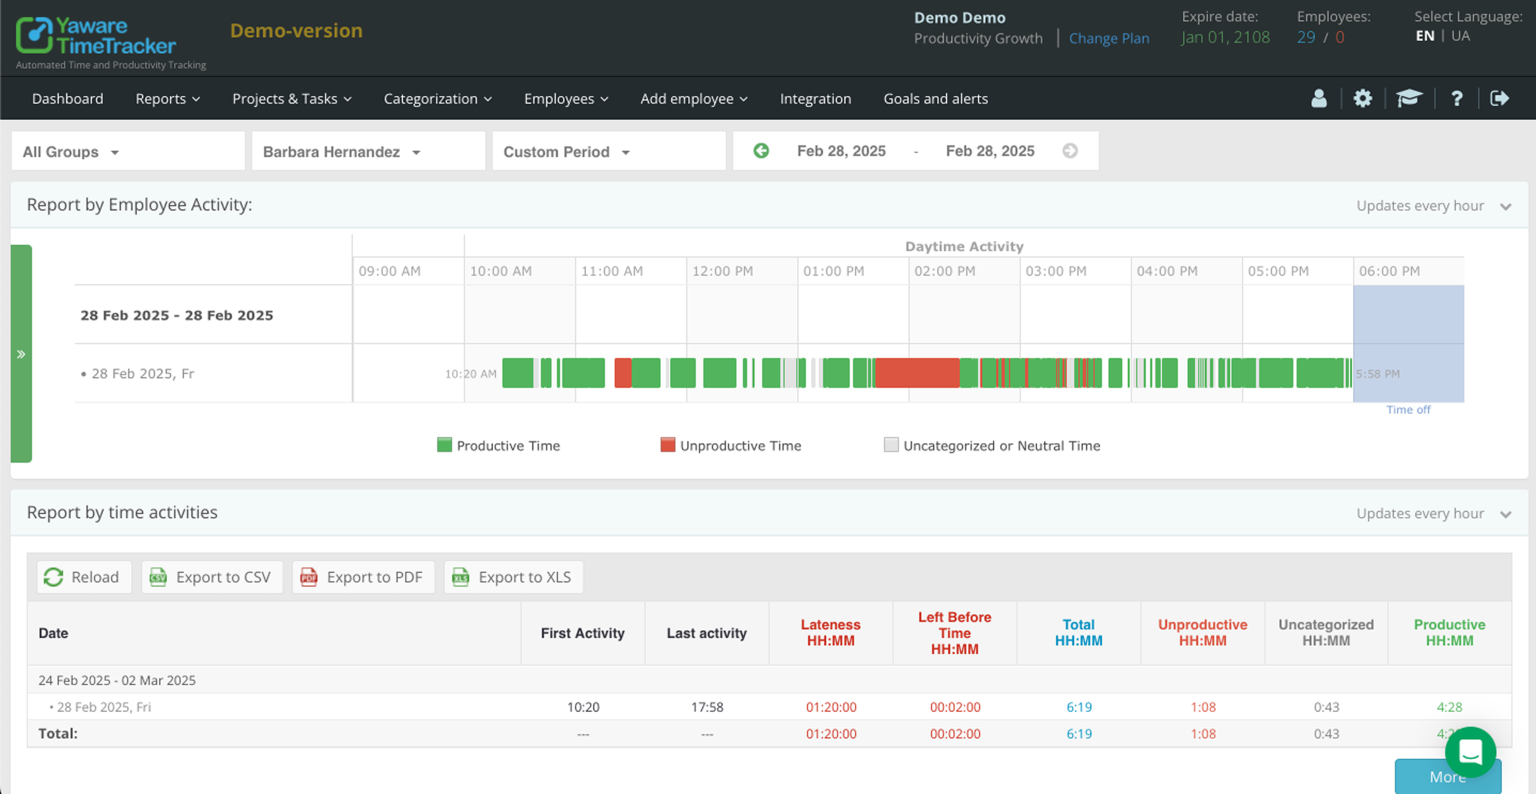Open the user profile icon

point(1318,98)
